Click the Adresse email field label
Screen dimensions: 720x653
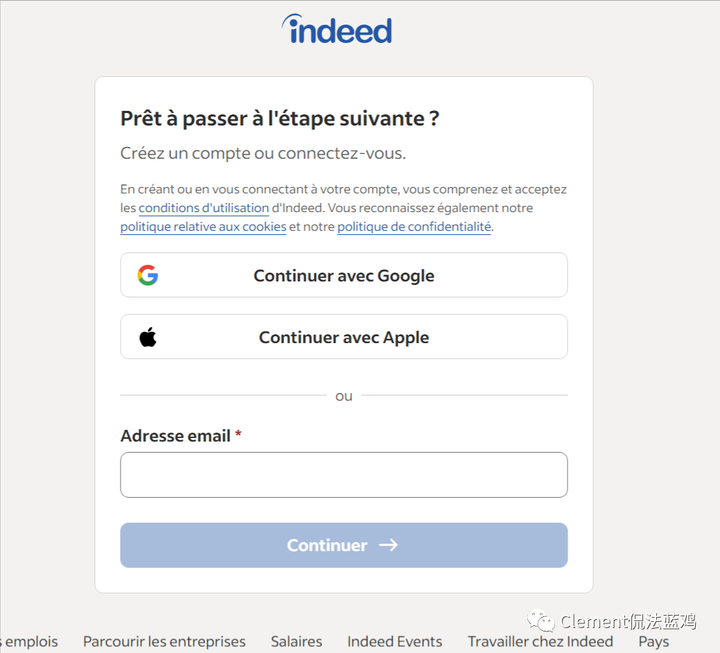coord(175,436)
